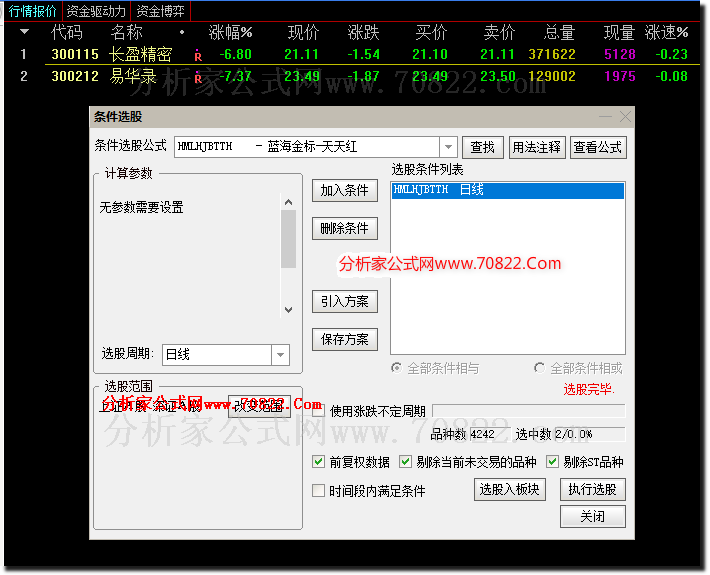The height and width of the screenshot is (575, 710).
Task: Sort by 名称 column header
Action: [x=126, y=32]
